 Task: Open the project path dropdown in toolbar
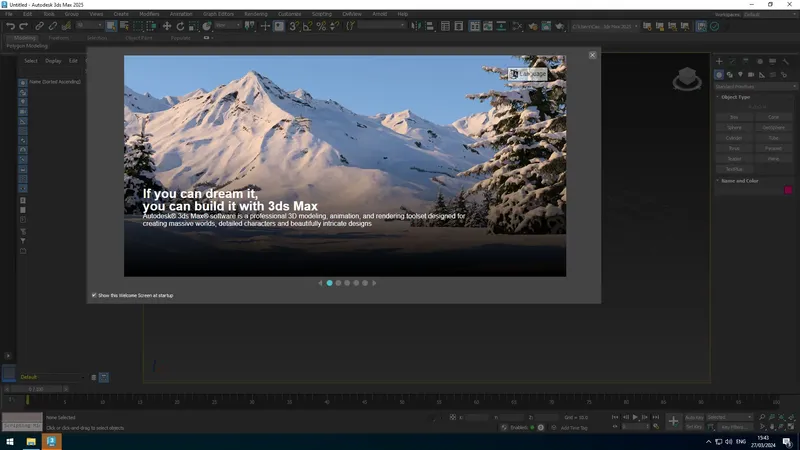605,26
